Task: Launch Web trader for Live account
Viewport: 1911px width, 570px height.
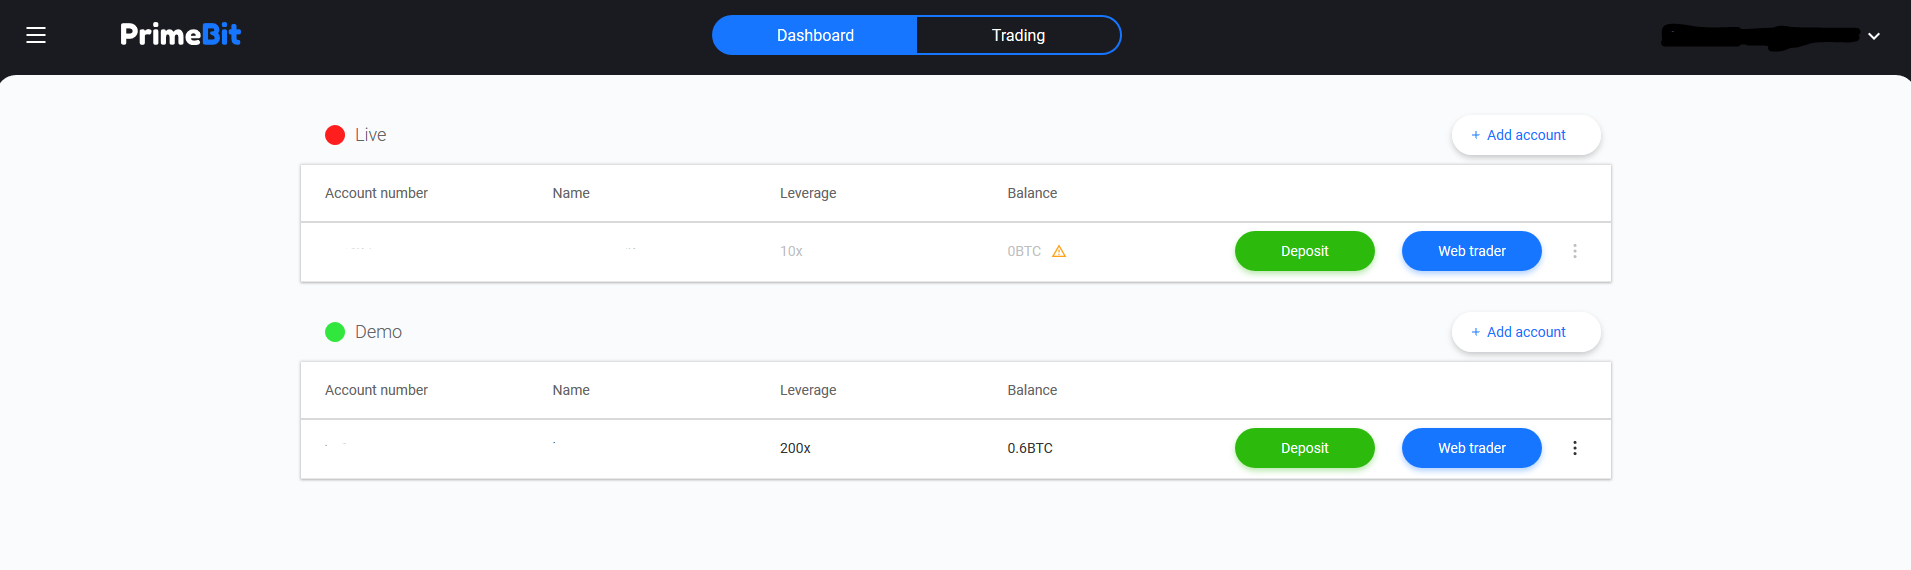Action: pyautogui.click(x=1471, y=251)
